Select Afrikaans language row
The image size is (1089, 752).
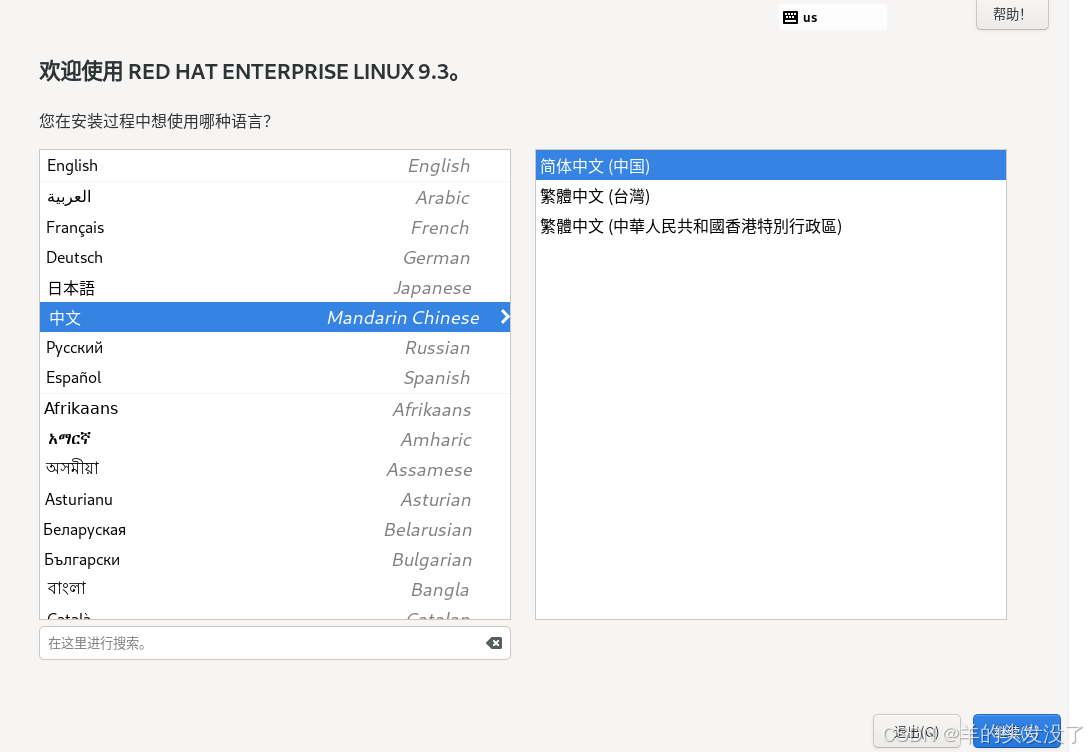point(275,409)
